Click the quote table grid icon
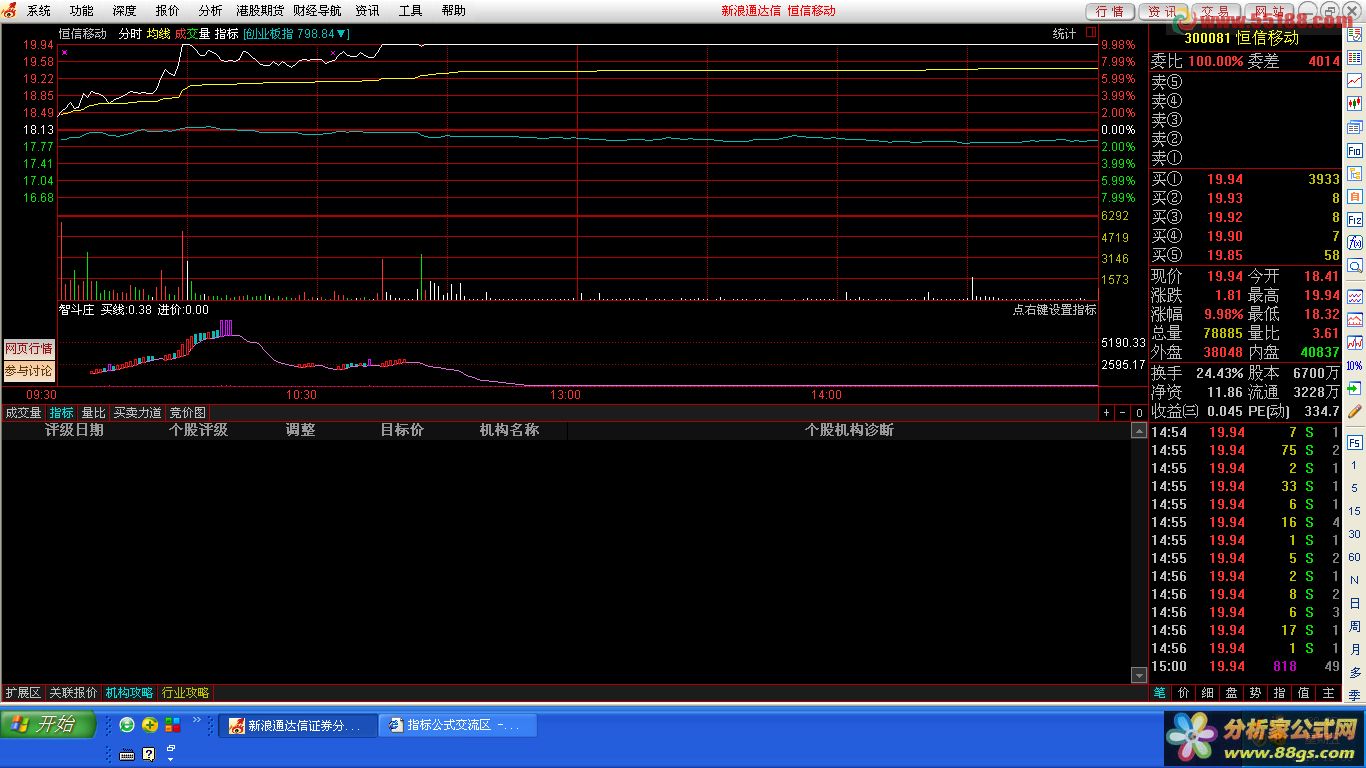This screenshot has width=1366, height=768. click(1355, 58)
